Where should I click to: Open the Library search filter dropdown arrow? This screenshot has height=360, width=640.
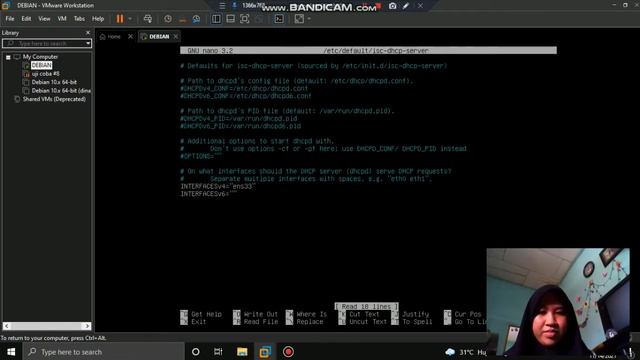coord(88,43)
